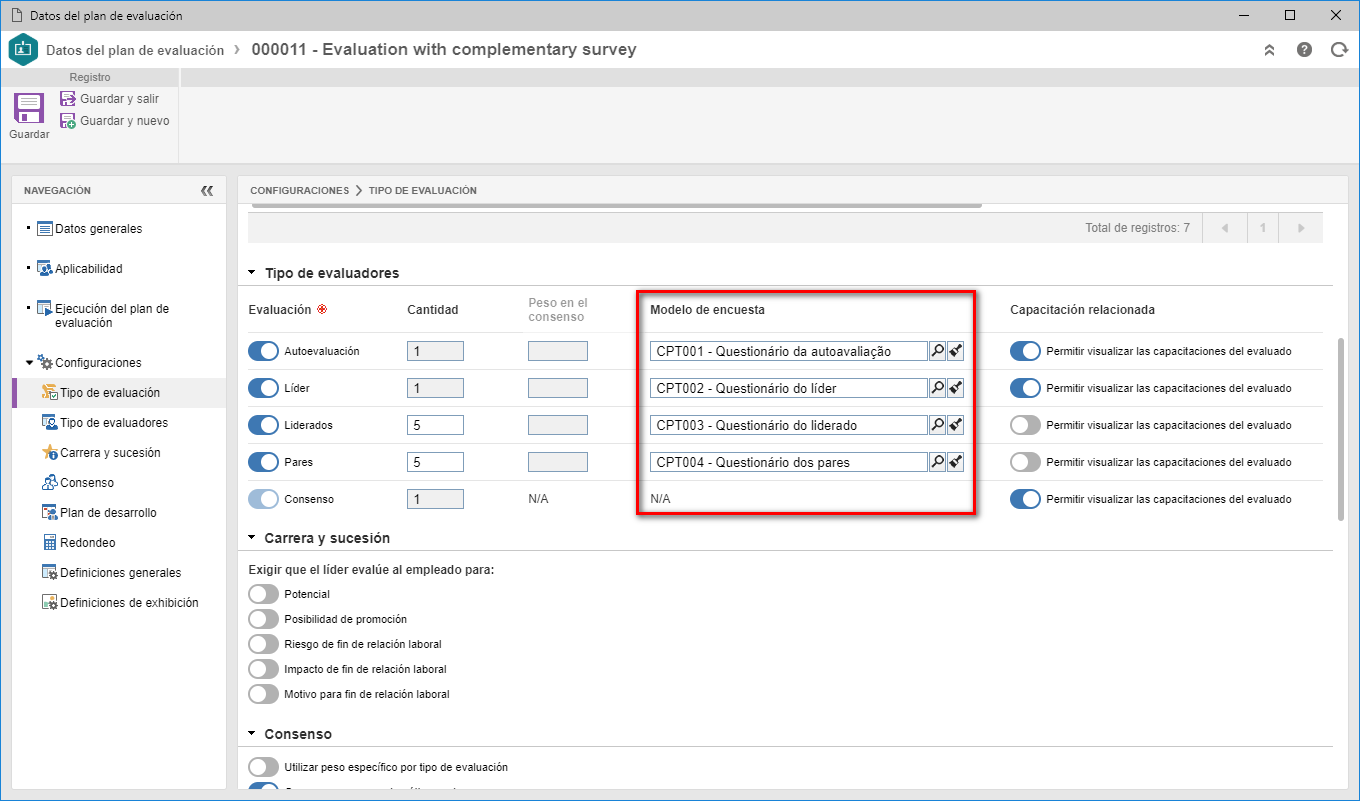Toggle the Consenso evaluation switch
Screen dimensions: 1360x801
(263, 499)
